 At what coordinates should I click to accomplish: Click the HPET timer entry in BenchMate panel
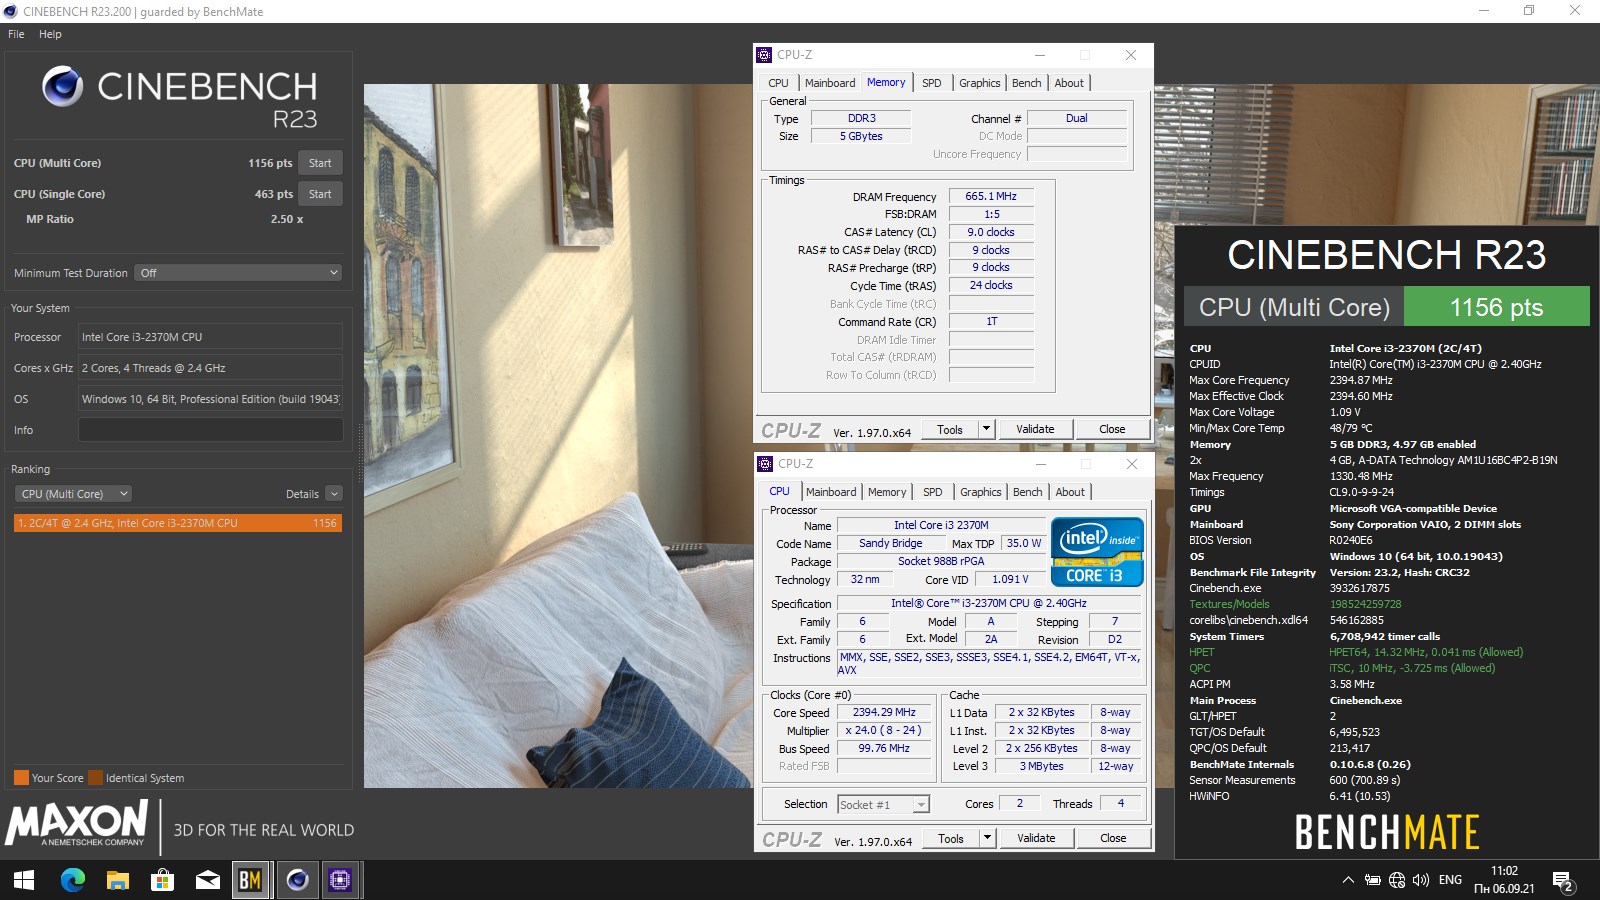[1356, 652]
